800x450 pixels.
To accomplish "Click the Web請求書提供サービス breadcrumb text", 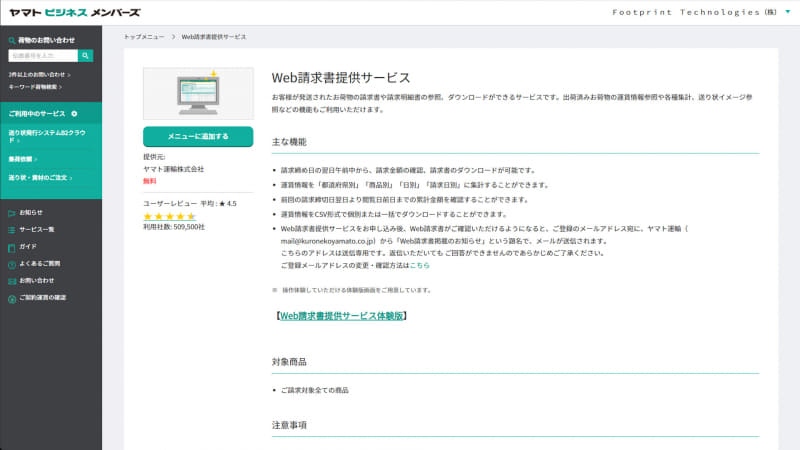I will pos(214,37).
